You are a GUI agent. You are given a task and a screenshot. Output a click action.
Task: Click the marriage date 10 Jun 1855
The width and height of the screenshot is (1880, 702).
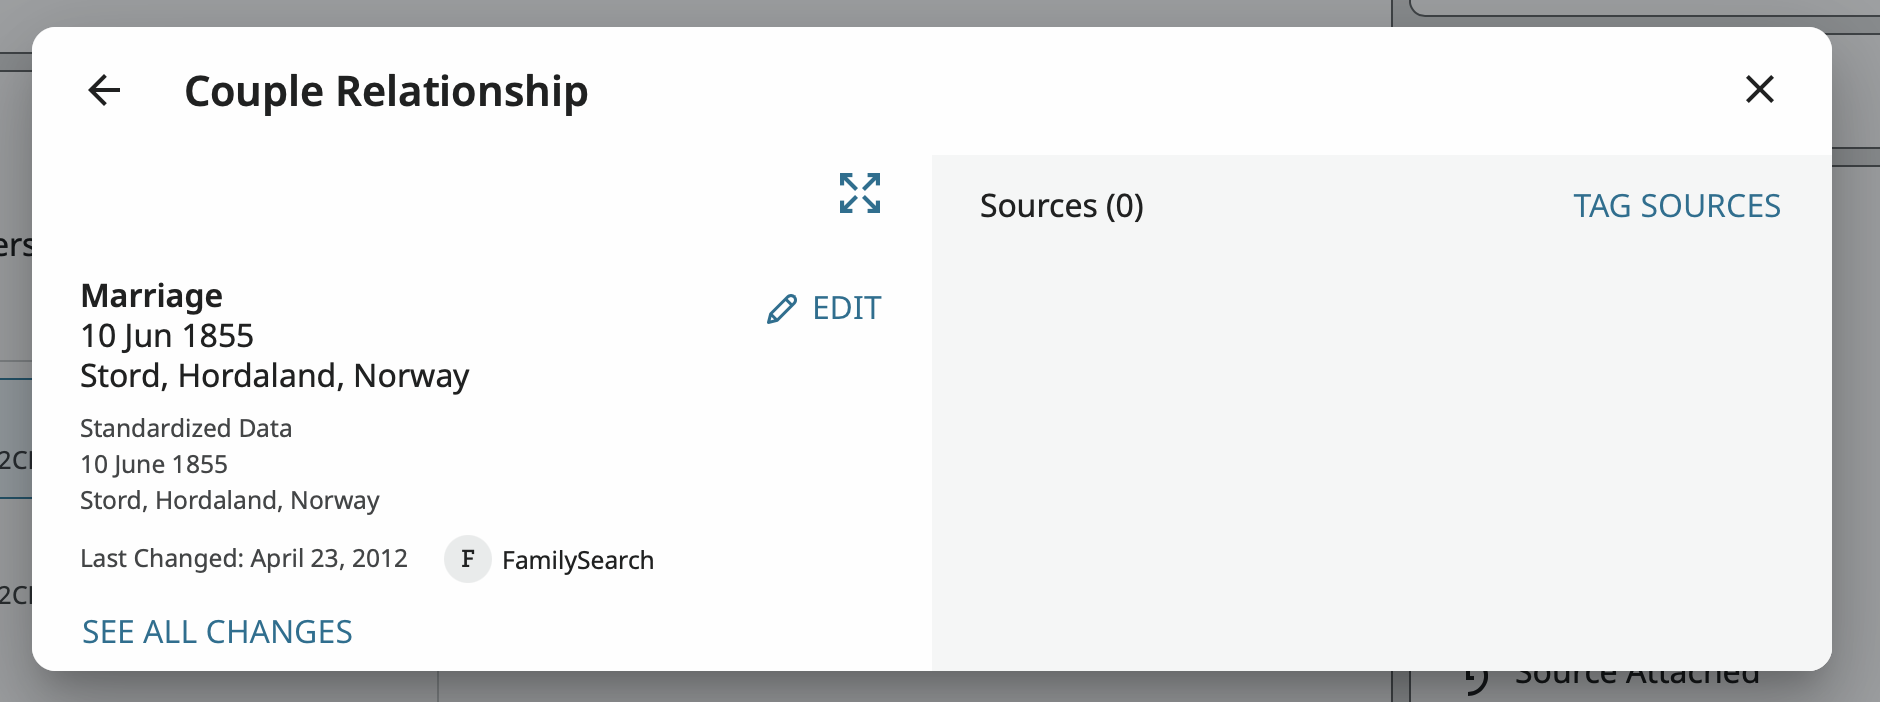pyautogui.click(x=167, y=336)
